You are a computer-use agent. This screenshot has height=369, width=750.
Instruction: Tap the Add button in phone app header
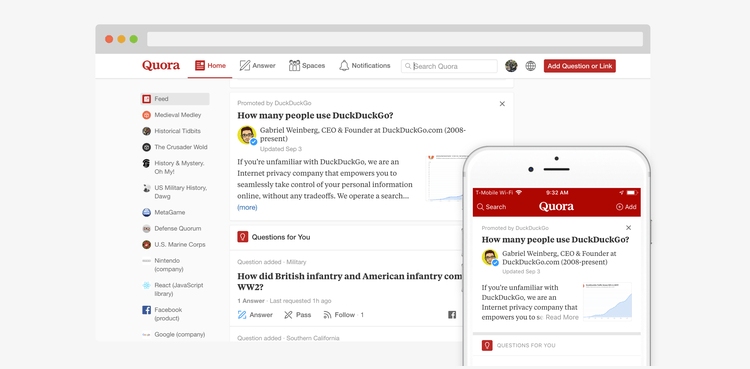click(626, 207)
